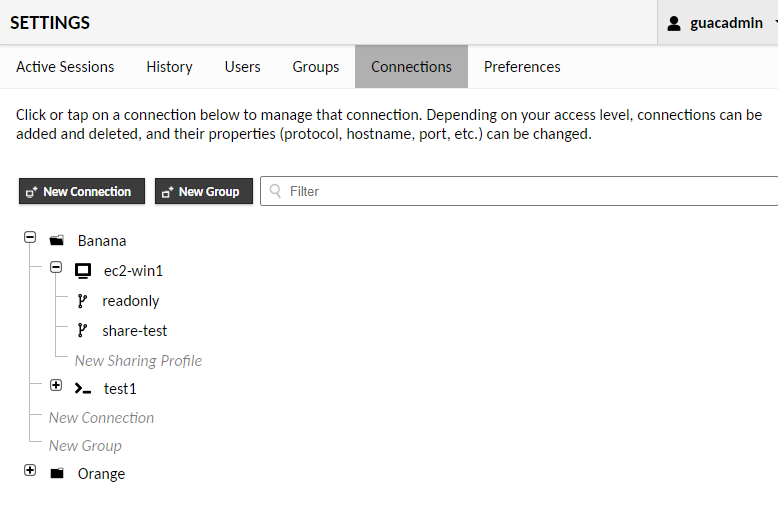
Task: Click the New Connection button
Action: pos(82,191)
